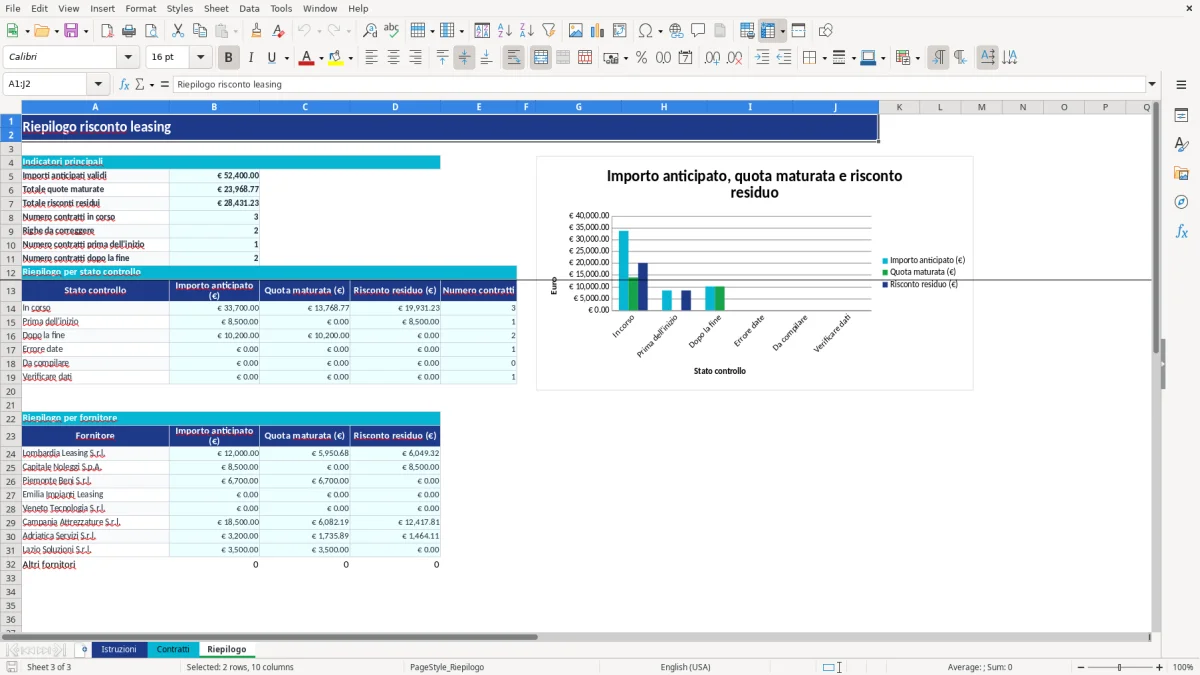Click 100% zoom level
This screenshot has height=675, width=1200.
1183,667
